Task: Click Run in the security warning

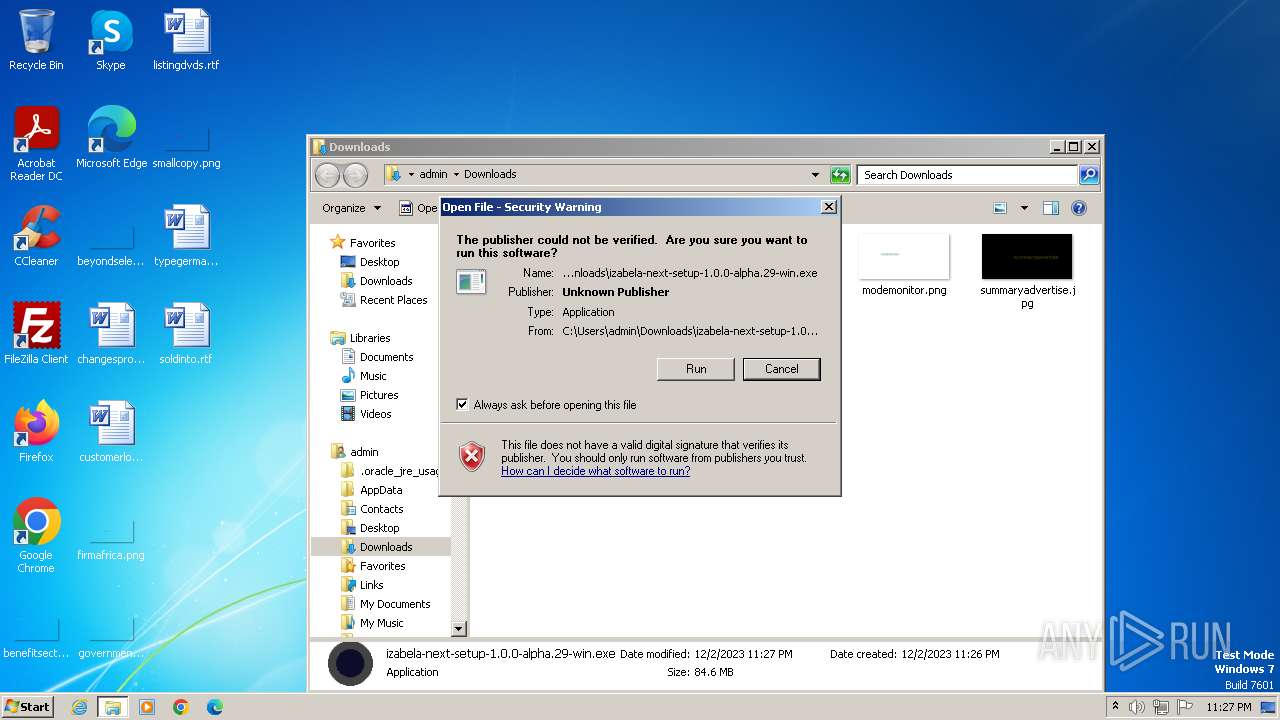Action: 696,369
